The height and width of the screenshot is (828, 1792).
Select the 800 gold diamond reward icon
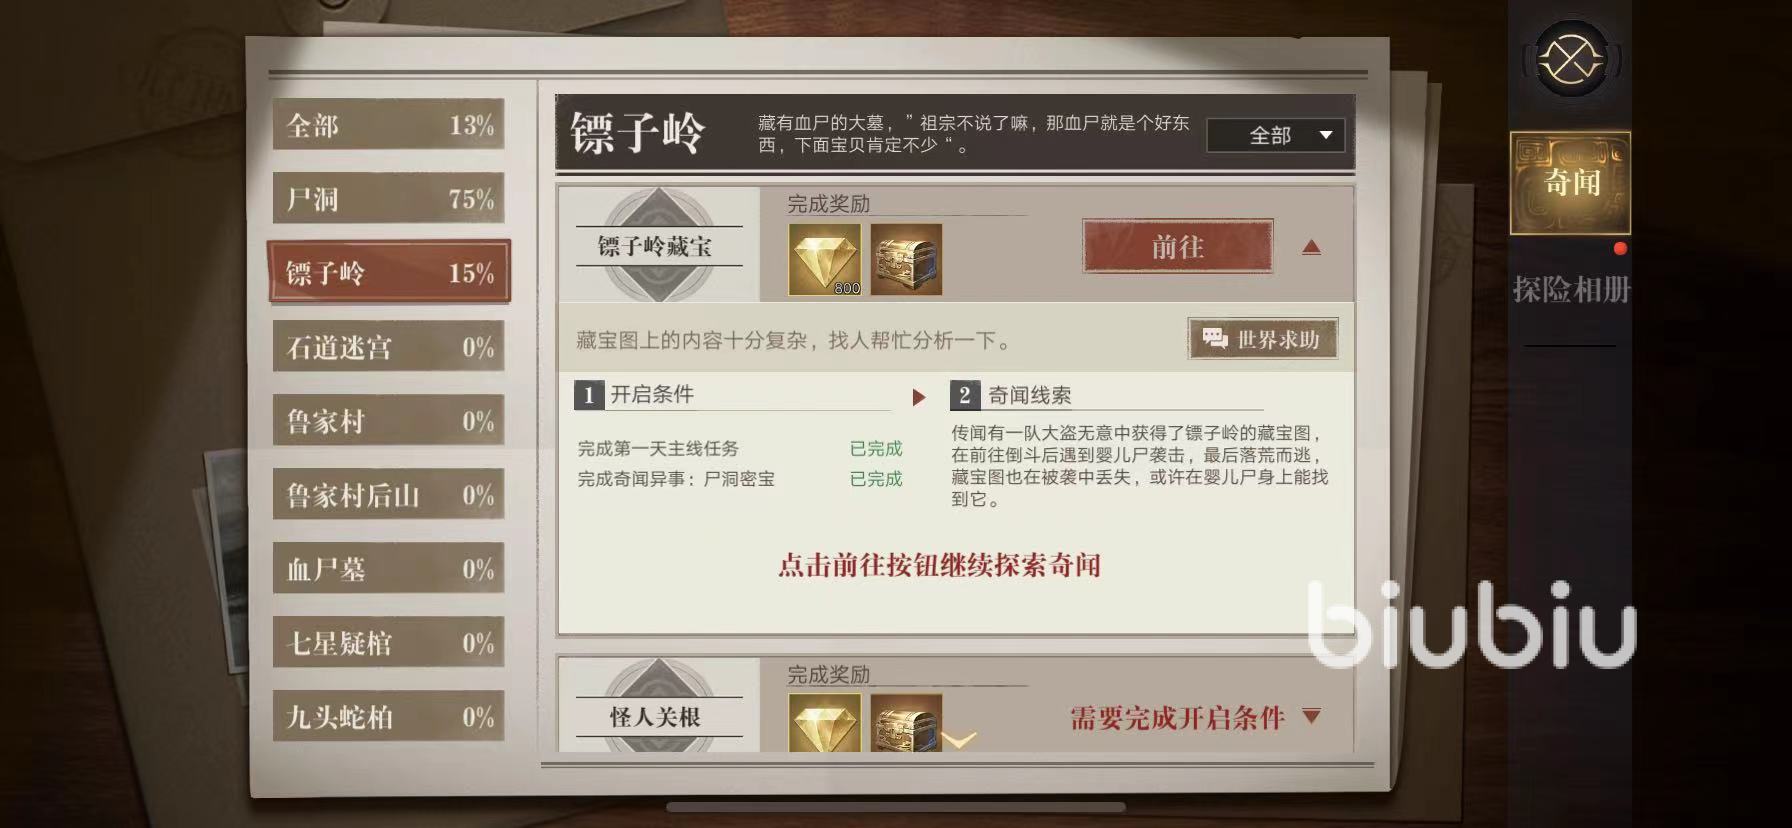click(824, 259)
